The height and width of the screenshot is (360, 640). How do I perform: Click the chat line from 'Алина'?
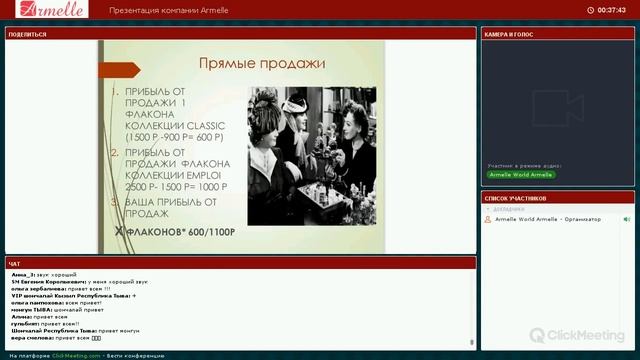[x=40, y=317]
